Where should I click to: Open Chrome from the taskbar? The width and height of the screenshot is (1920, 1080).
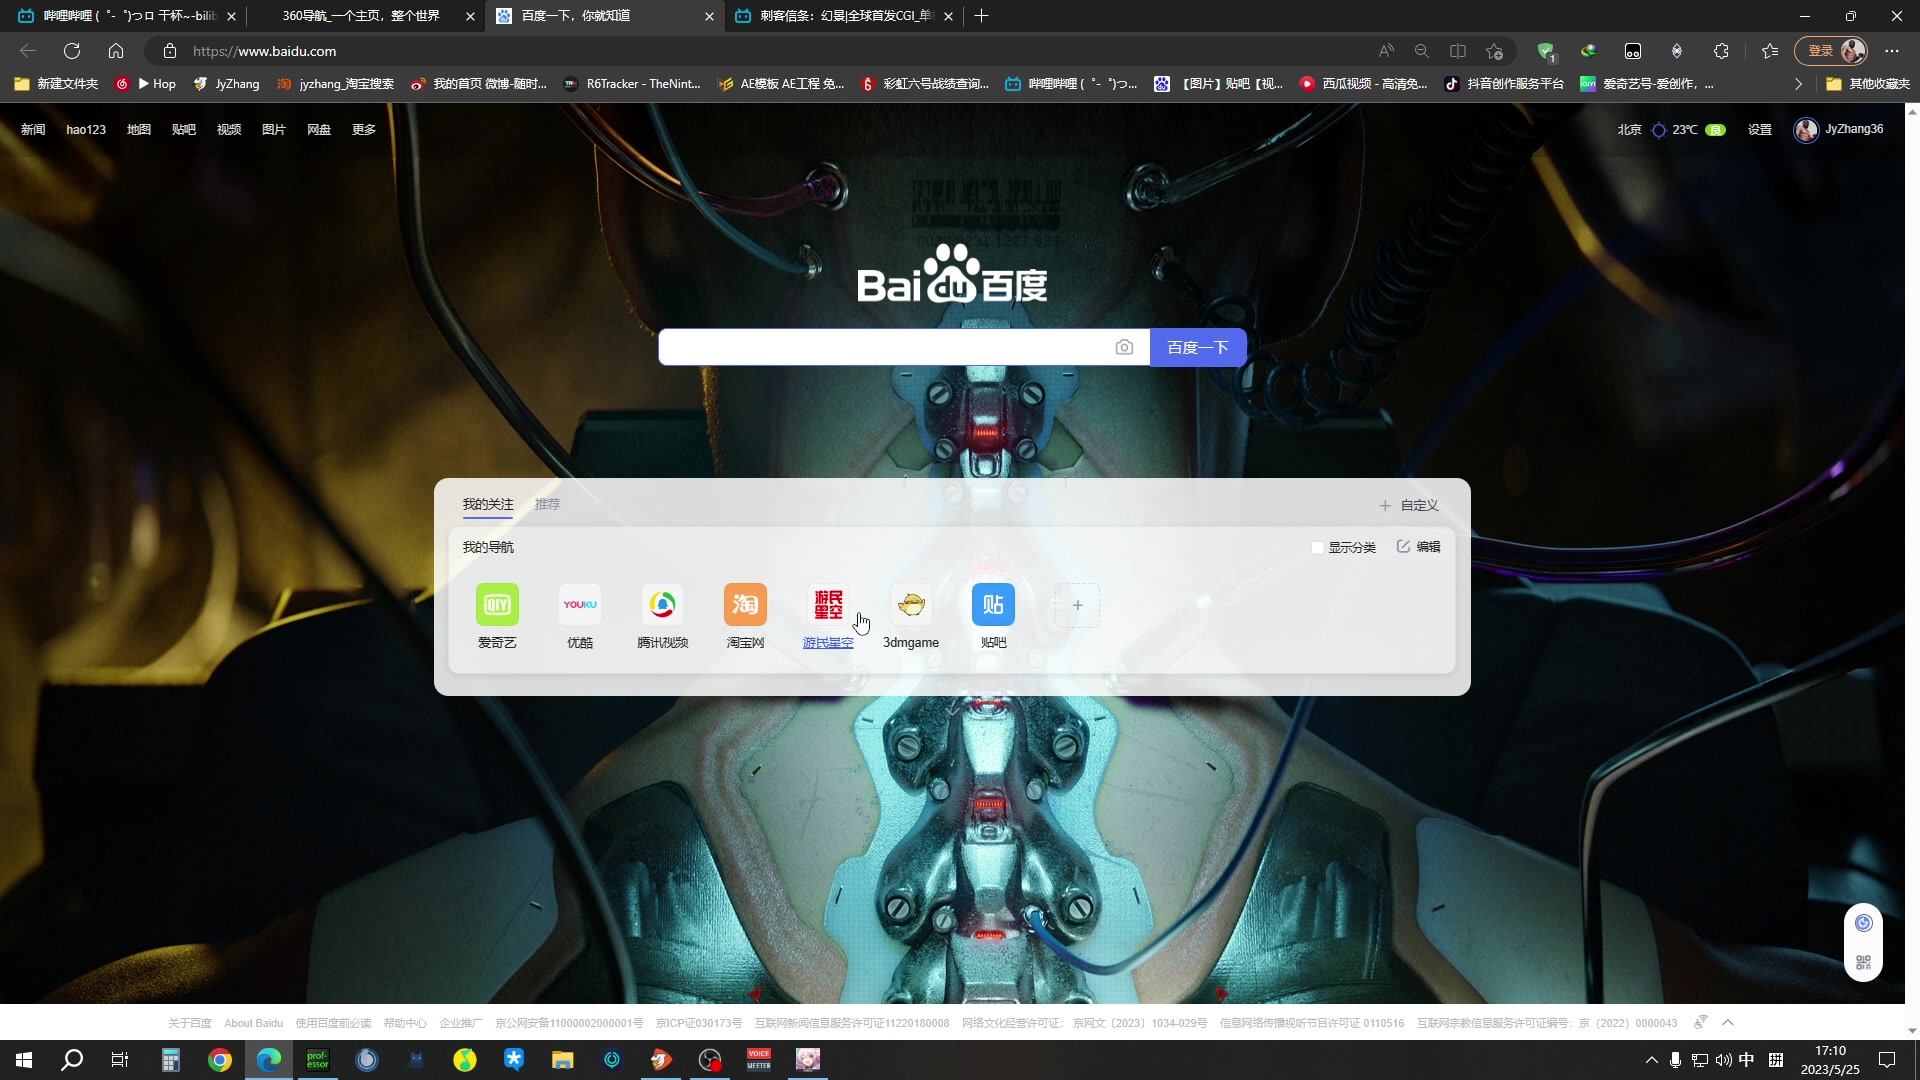[x=220, y=1060]
